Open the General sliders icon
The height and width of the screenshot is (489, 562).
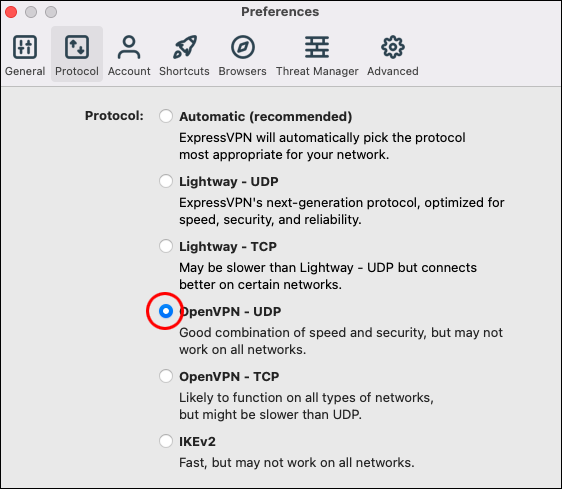25,47
